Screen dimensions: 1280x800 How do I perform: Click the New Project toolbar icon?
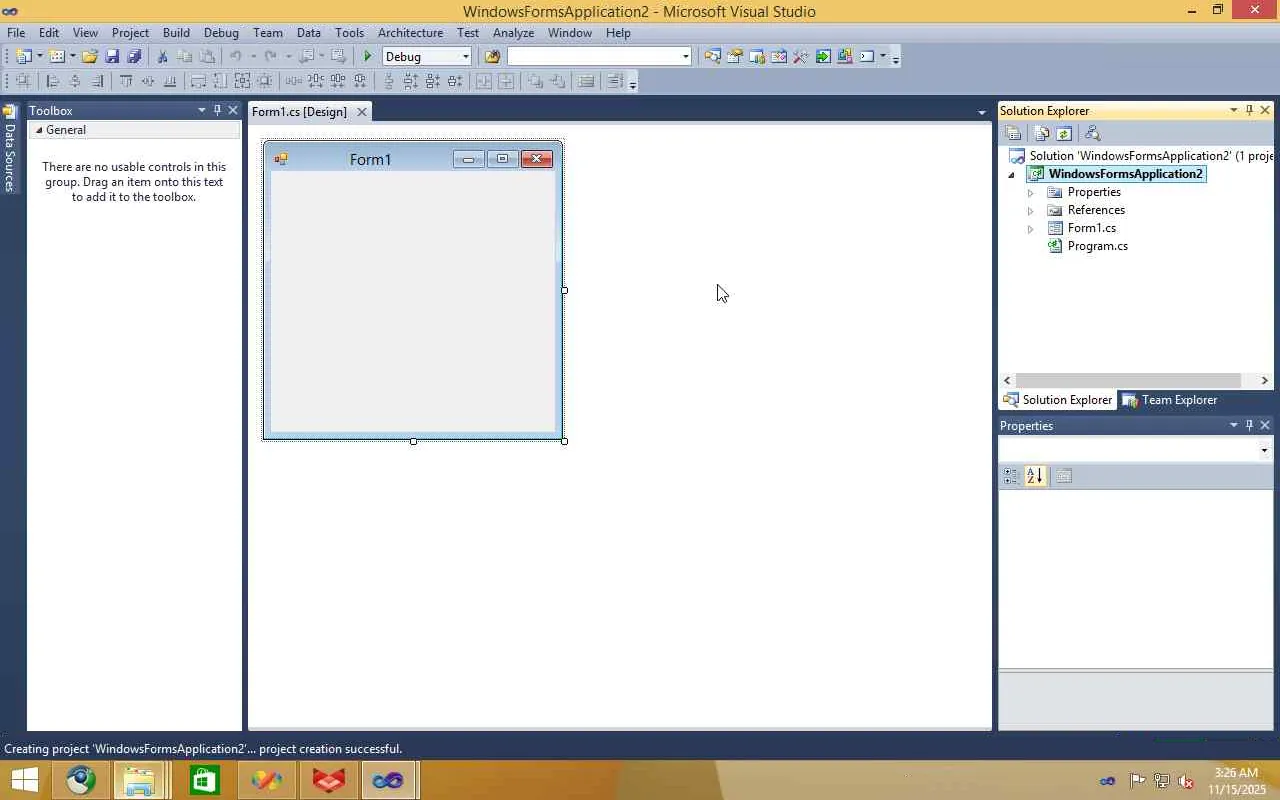tap(24, 57)
